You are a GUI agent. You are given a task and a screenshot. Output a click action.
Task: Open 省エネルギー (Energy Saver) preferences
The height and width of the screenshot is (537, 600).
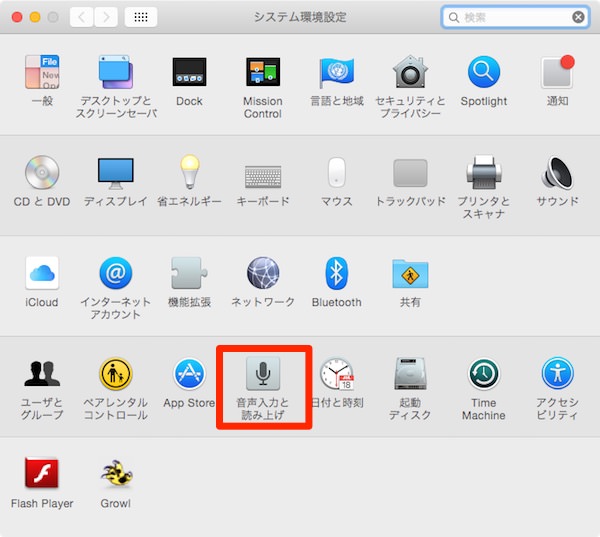tap(189, 172)
